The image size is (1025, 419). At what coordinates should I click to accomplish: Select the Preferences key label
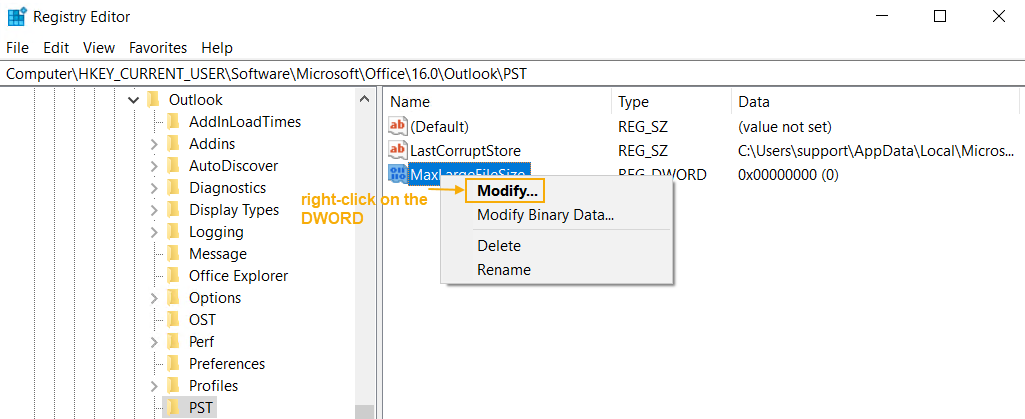coord(227,363)
